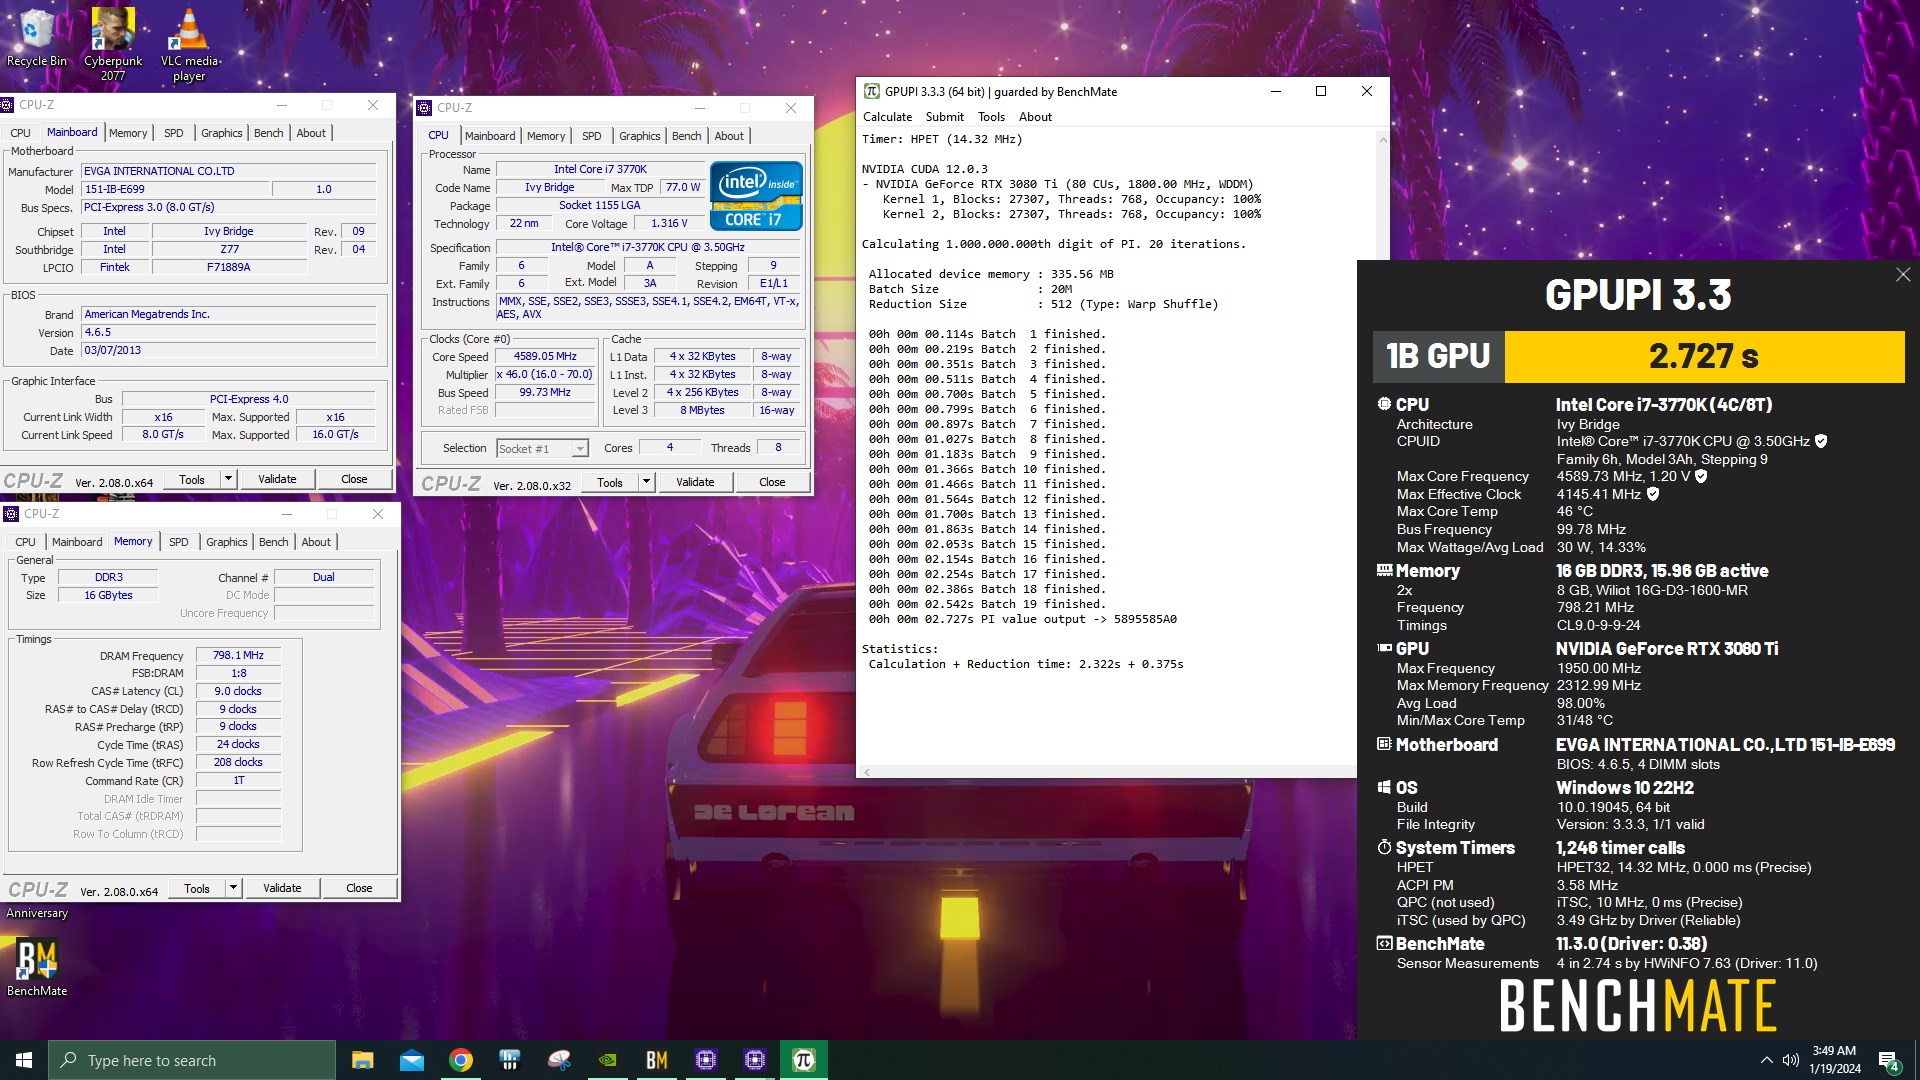
Task: Click the multiplier x 46.0 value
Action: coord(545,375)
